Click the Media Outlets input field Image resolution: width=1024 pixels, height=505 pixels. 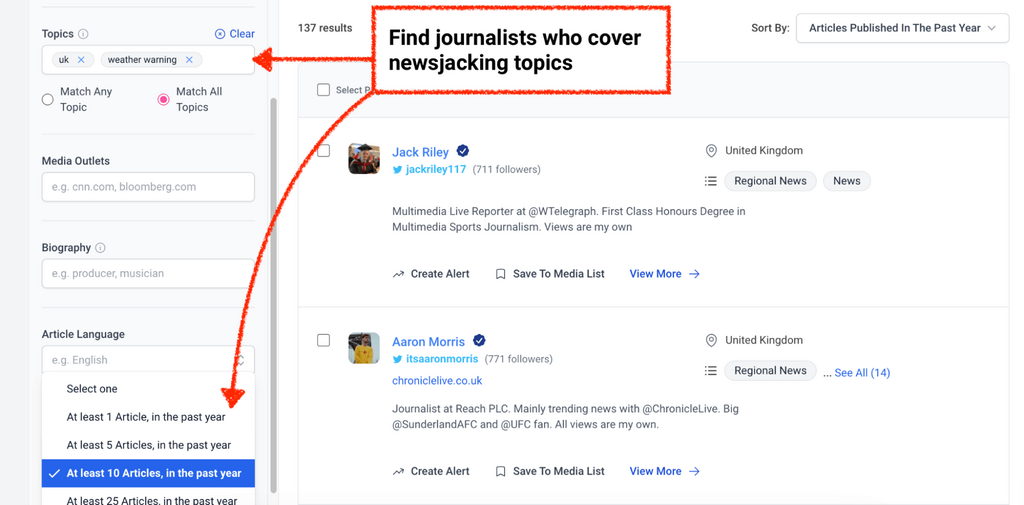click(x=147, y=187)
